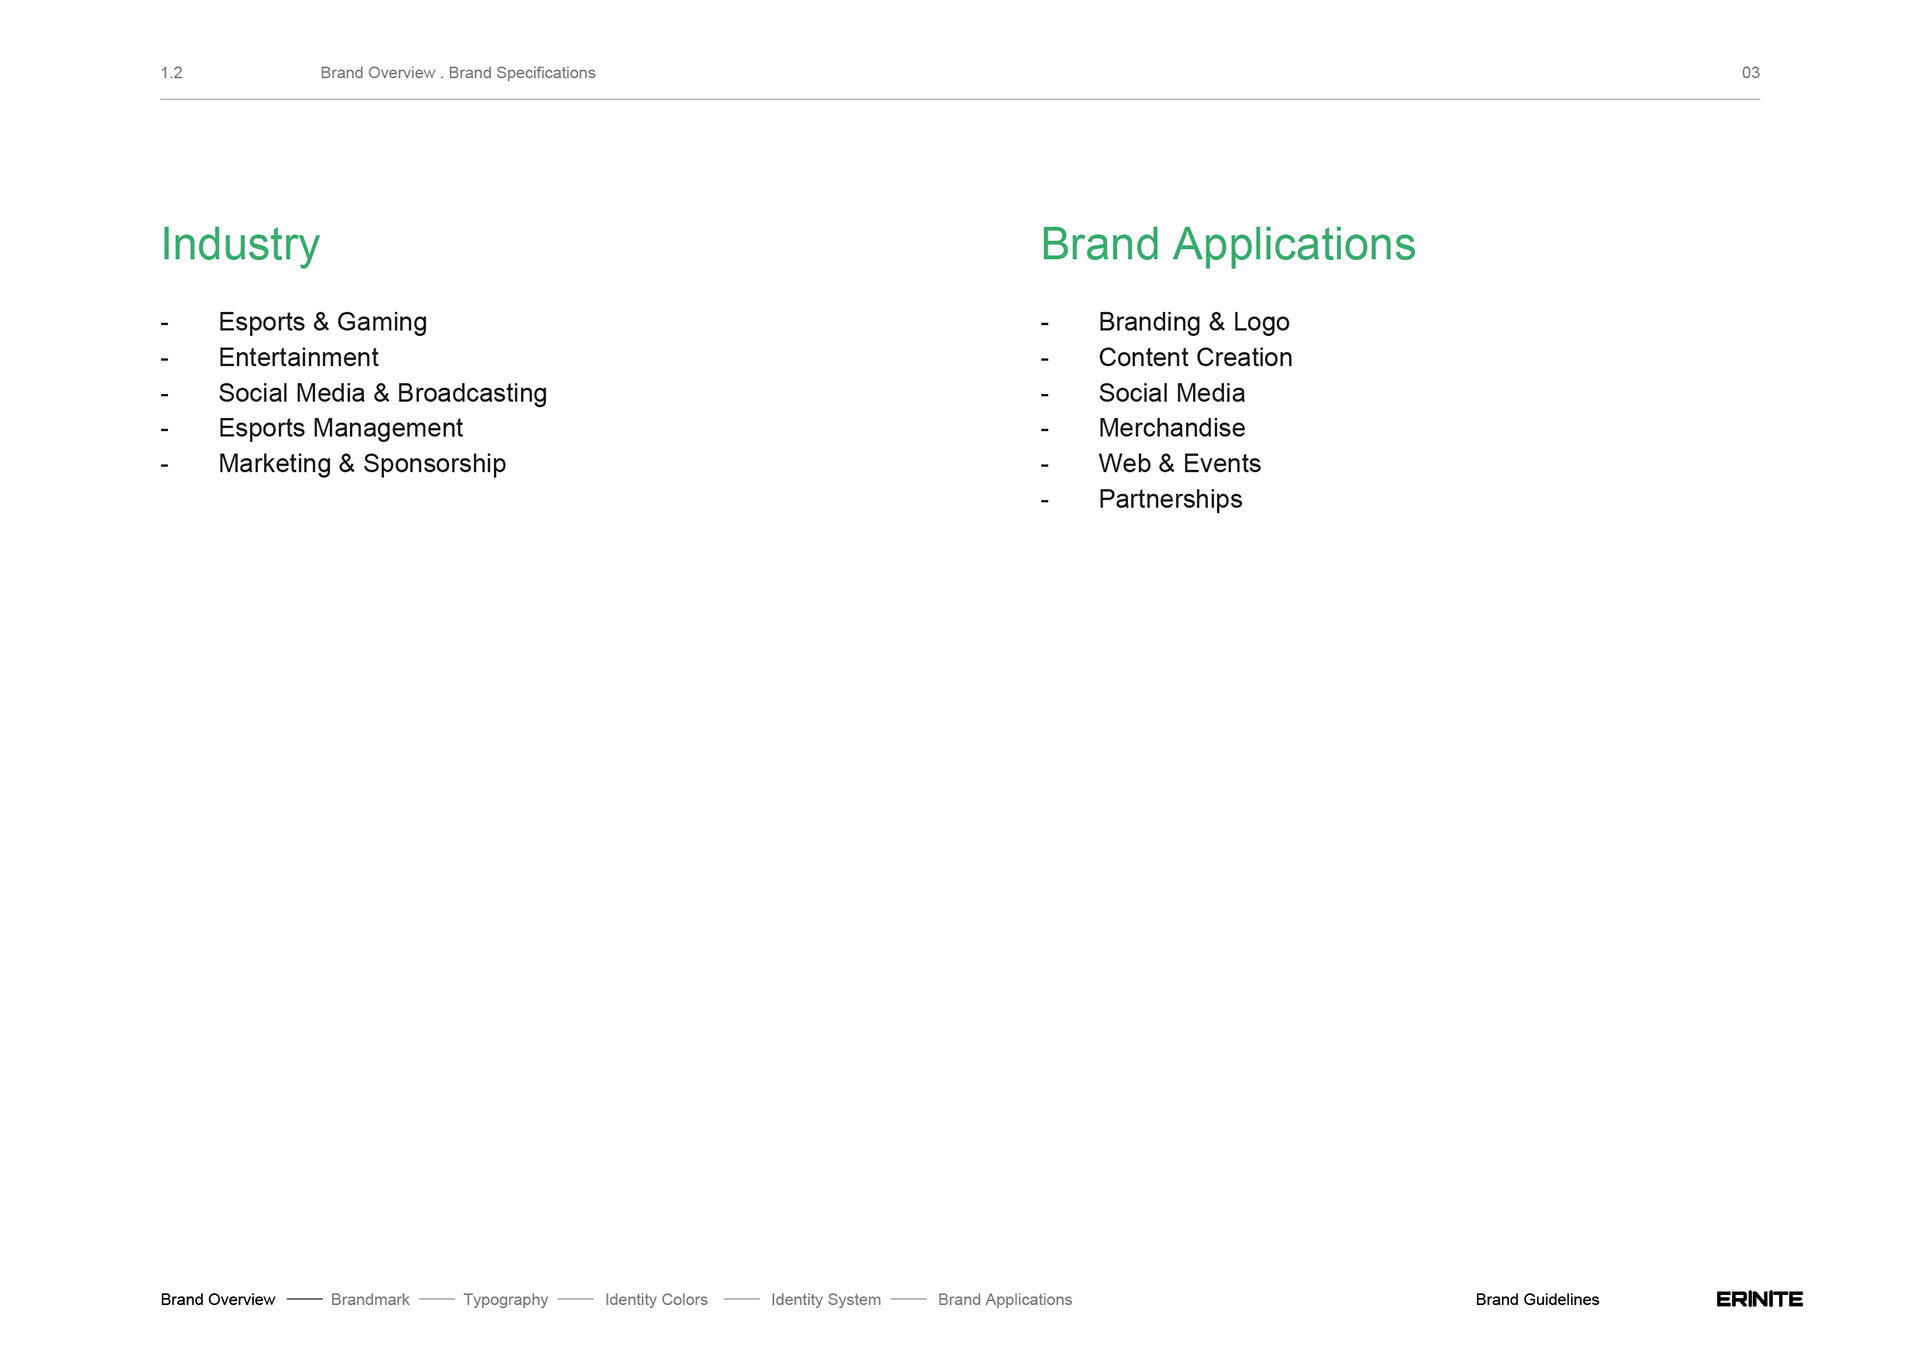Select the Branding & Logo entry
This screenshot has height=1353, width=1920.
1193,322
